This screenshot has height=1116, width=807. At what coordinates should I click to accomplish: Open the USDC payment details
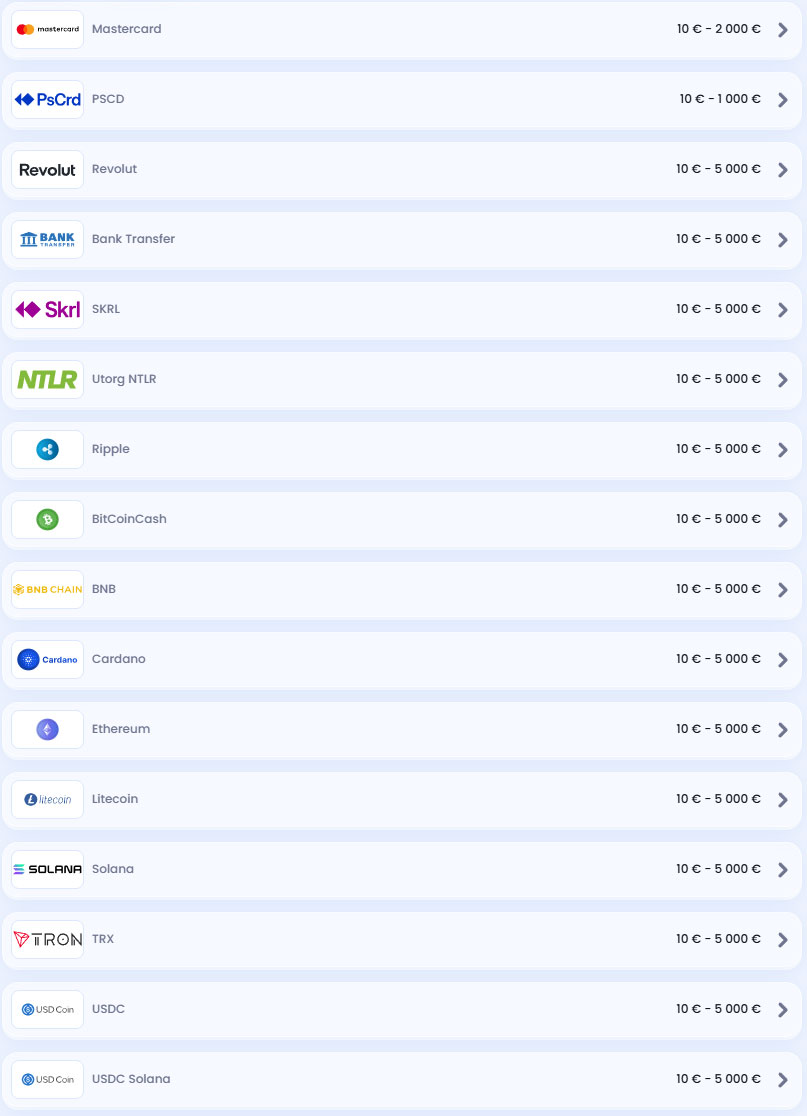(783, 1009)
